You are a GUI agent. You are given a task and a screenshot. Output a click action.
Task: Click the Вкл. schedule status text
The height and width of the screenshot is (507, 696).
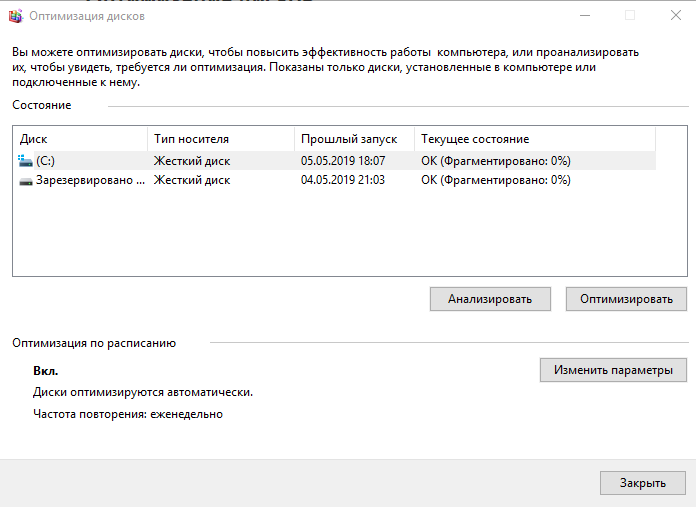tap(46, 371)
